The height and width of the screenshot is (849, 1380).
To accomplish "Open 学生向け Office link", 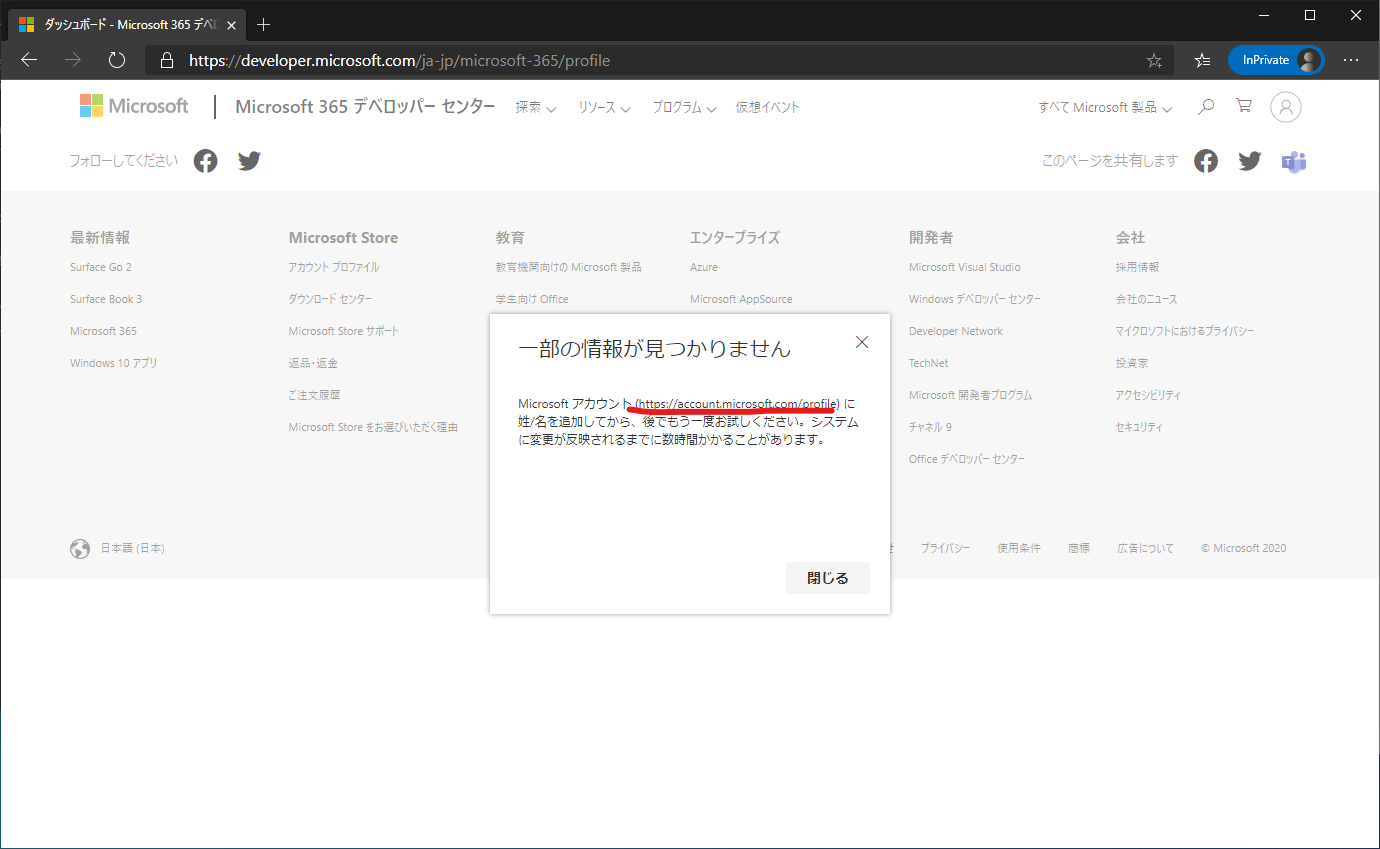I will (532, 299).
